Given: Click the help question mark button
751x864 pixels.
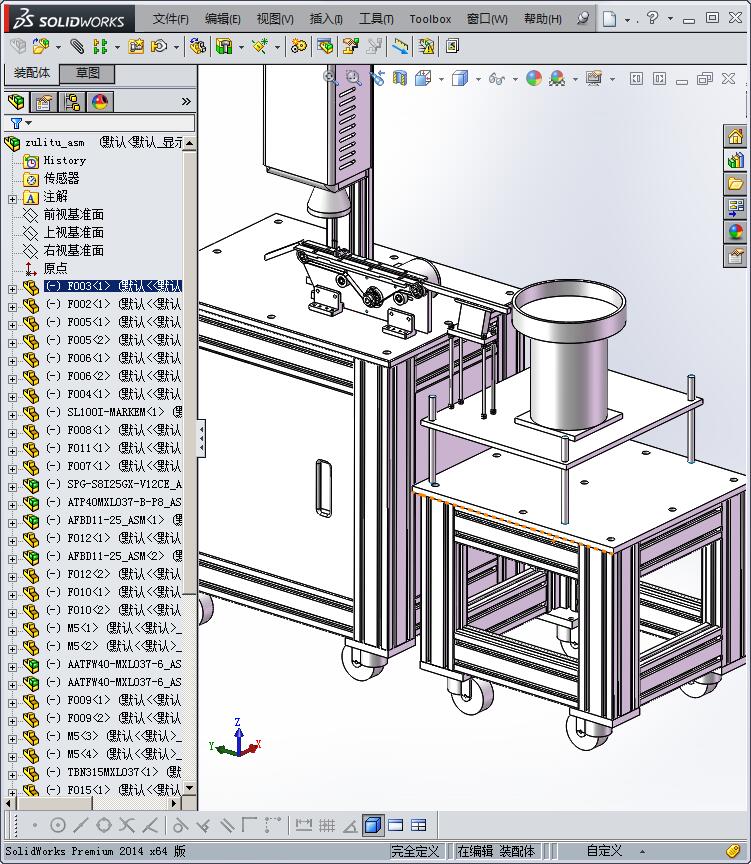Looking at the screenshot, I should (652, 18).
